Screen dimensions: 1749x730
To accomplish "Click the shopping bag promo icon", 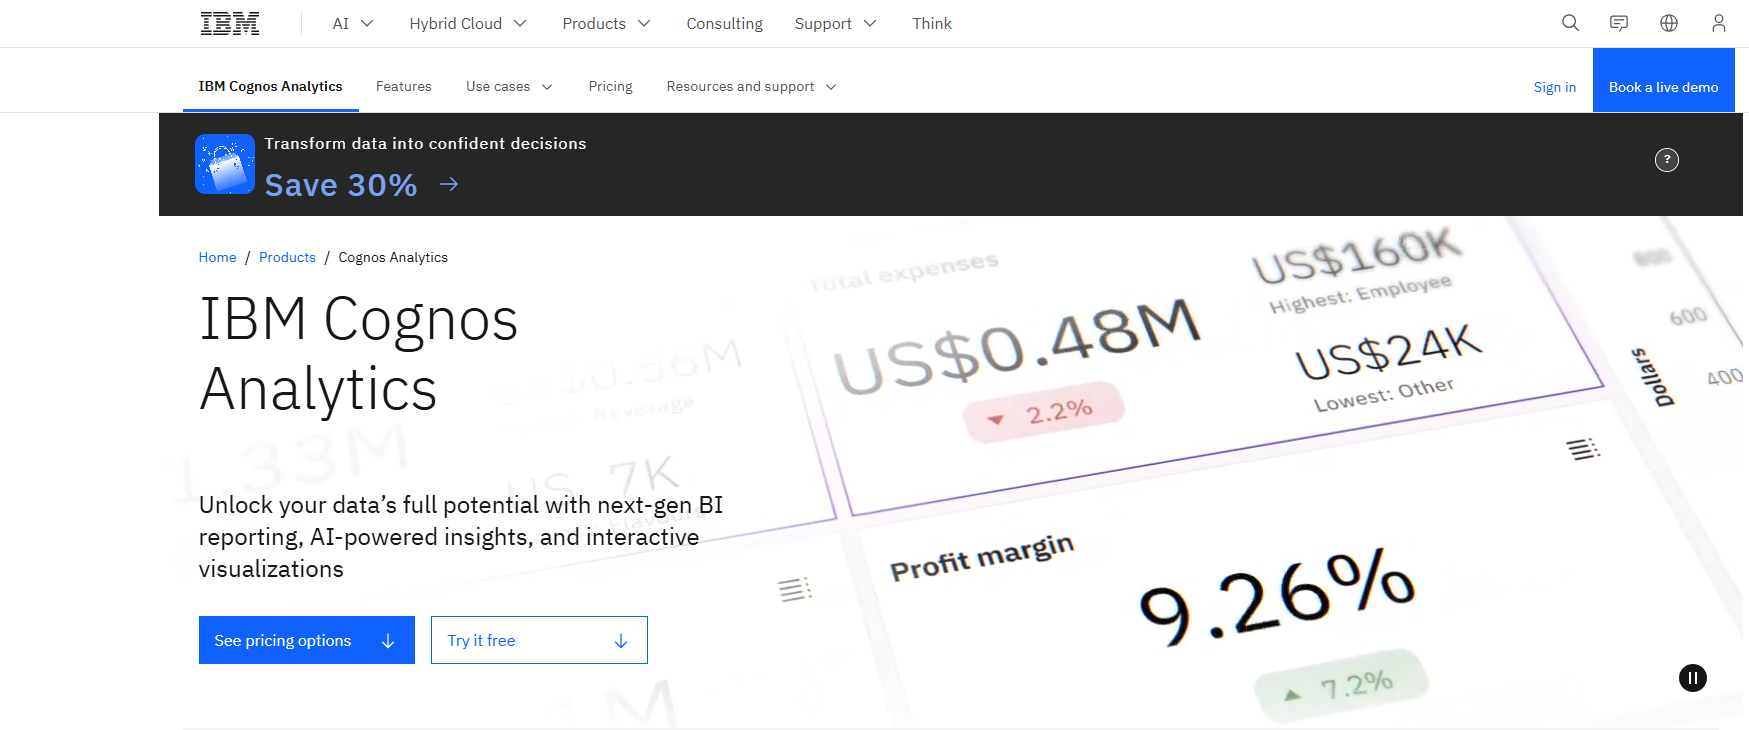I will (x=225, y=164).
